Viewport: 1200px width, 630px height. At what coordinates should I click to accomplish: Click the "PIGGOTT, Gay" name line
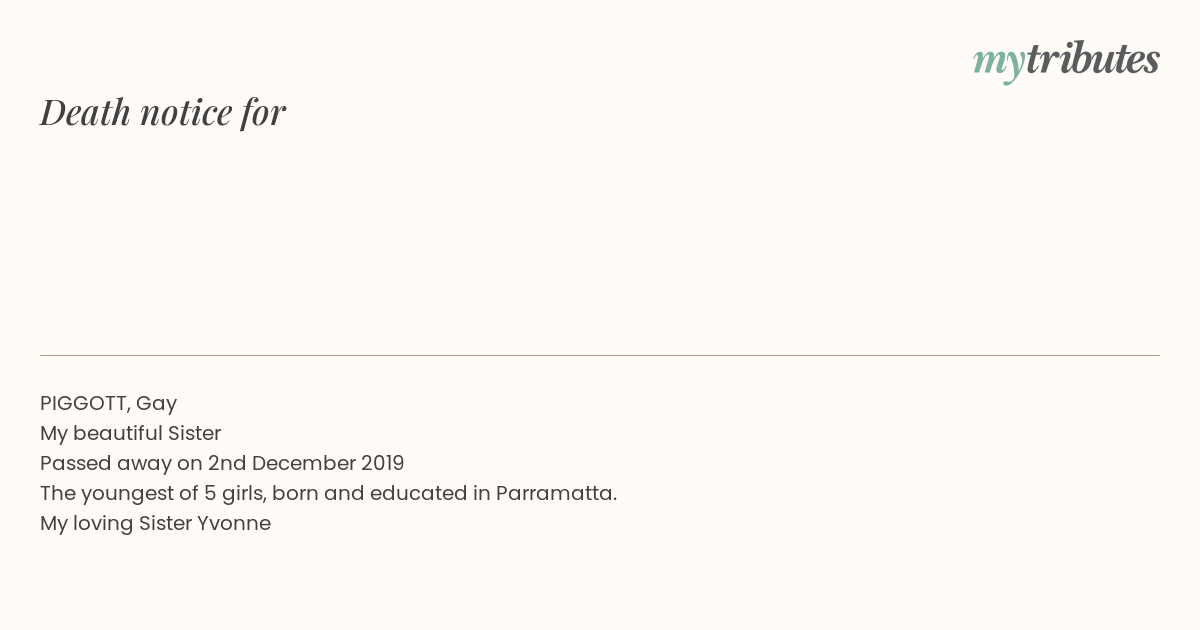click(108, 404)
